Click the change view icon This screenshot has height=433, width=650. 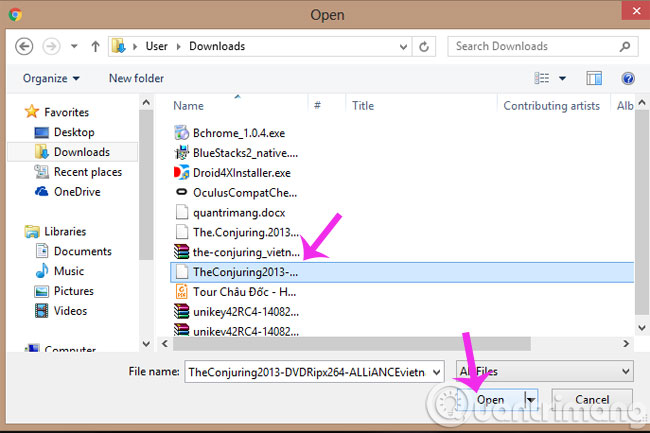click(x=543, y=78)
